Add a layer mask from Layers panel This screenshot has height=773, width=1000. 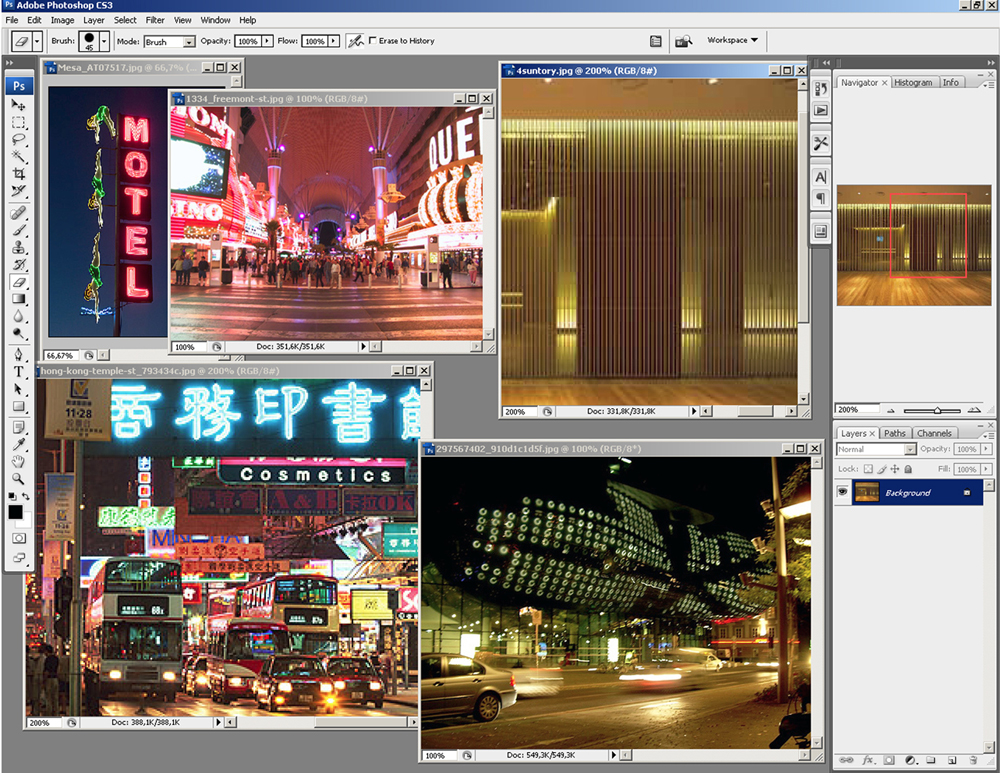coord(889,760)
